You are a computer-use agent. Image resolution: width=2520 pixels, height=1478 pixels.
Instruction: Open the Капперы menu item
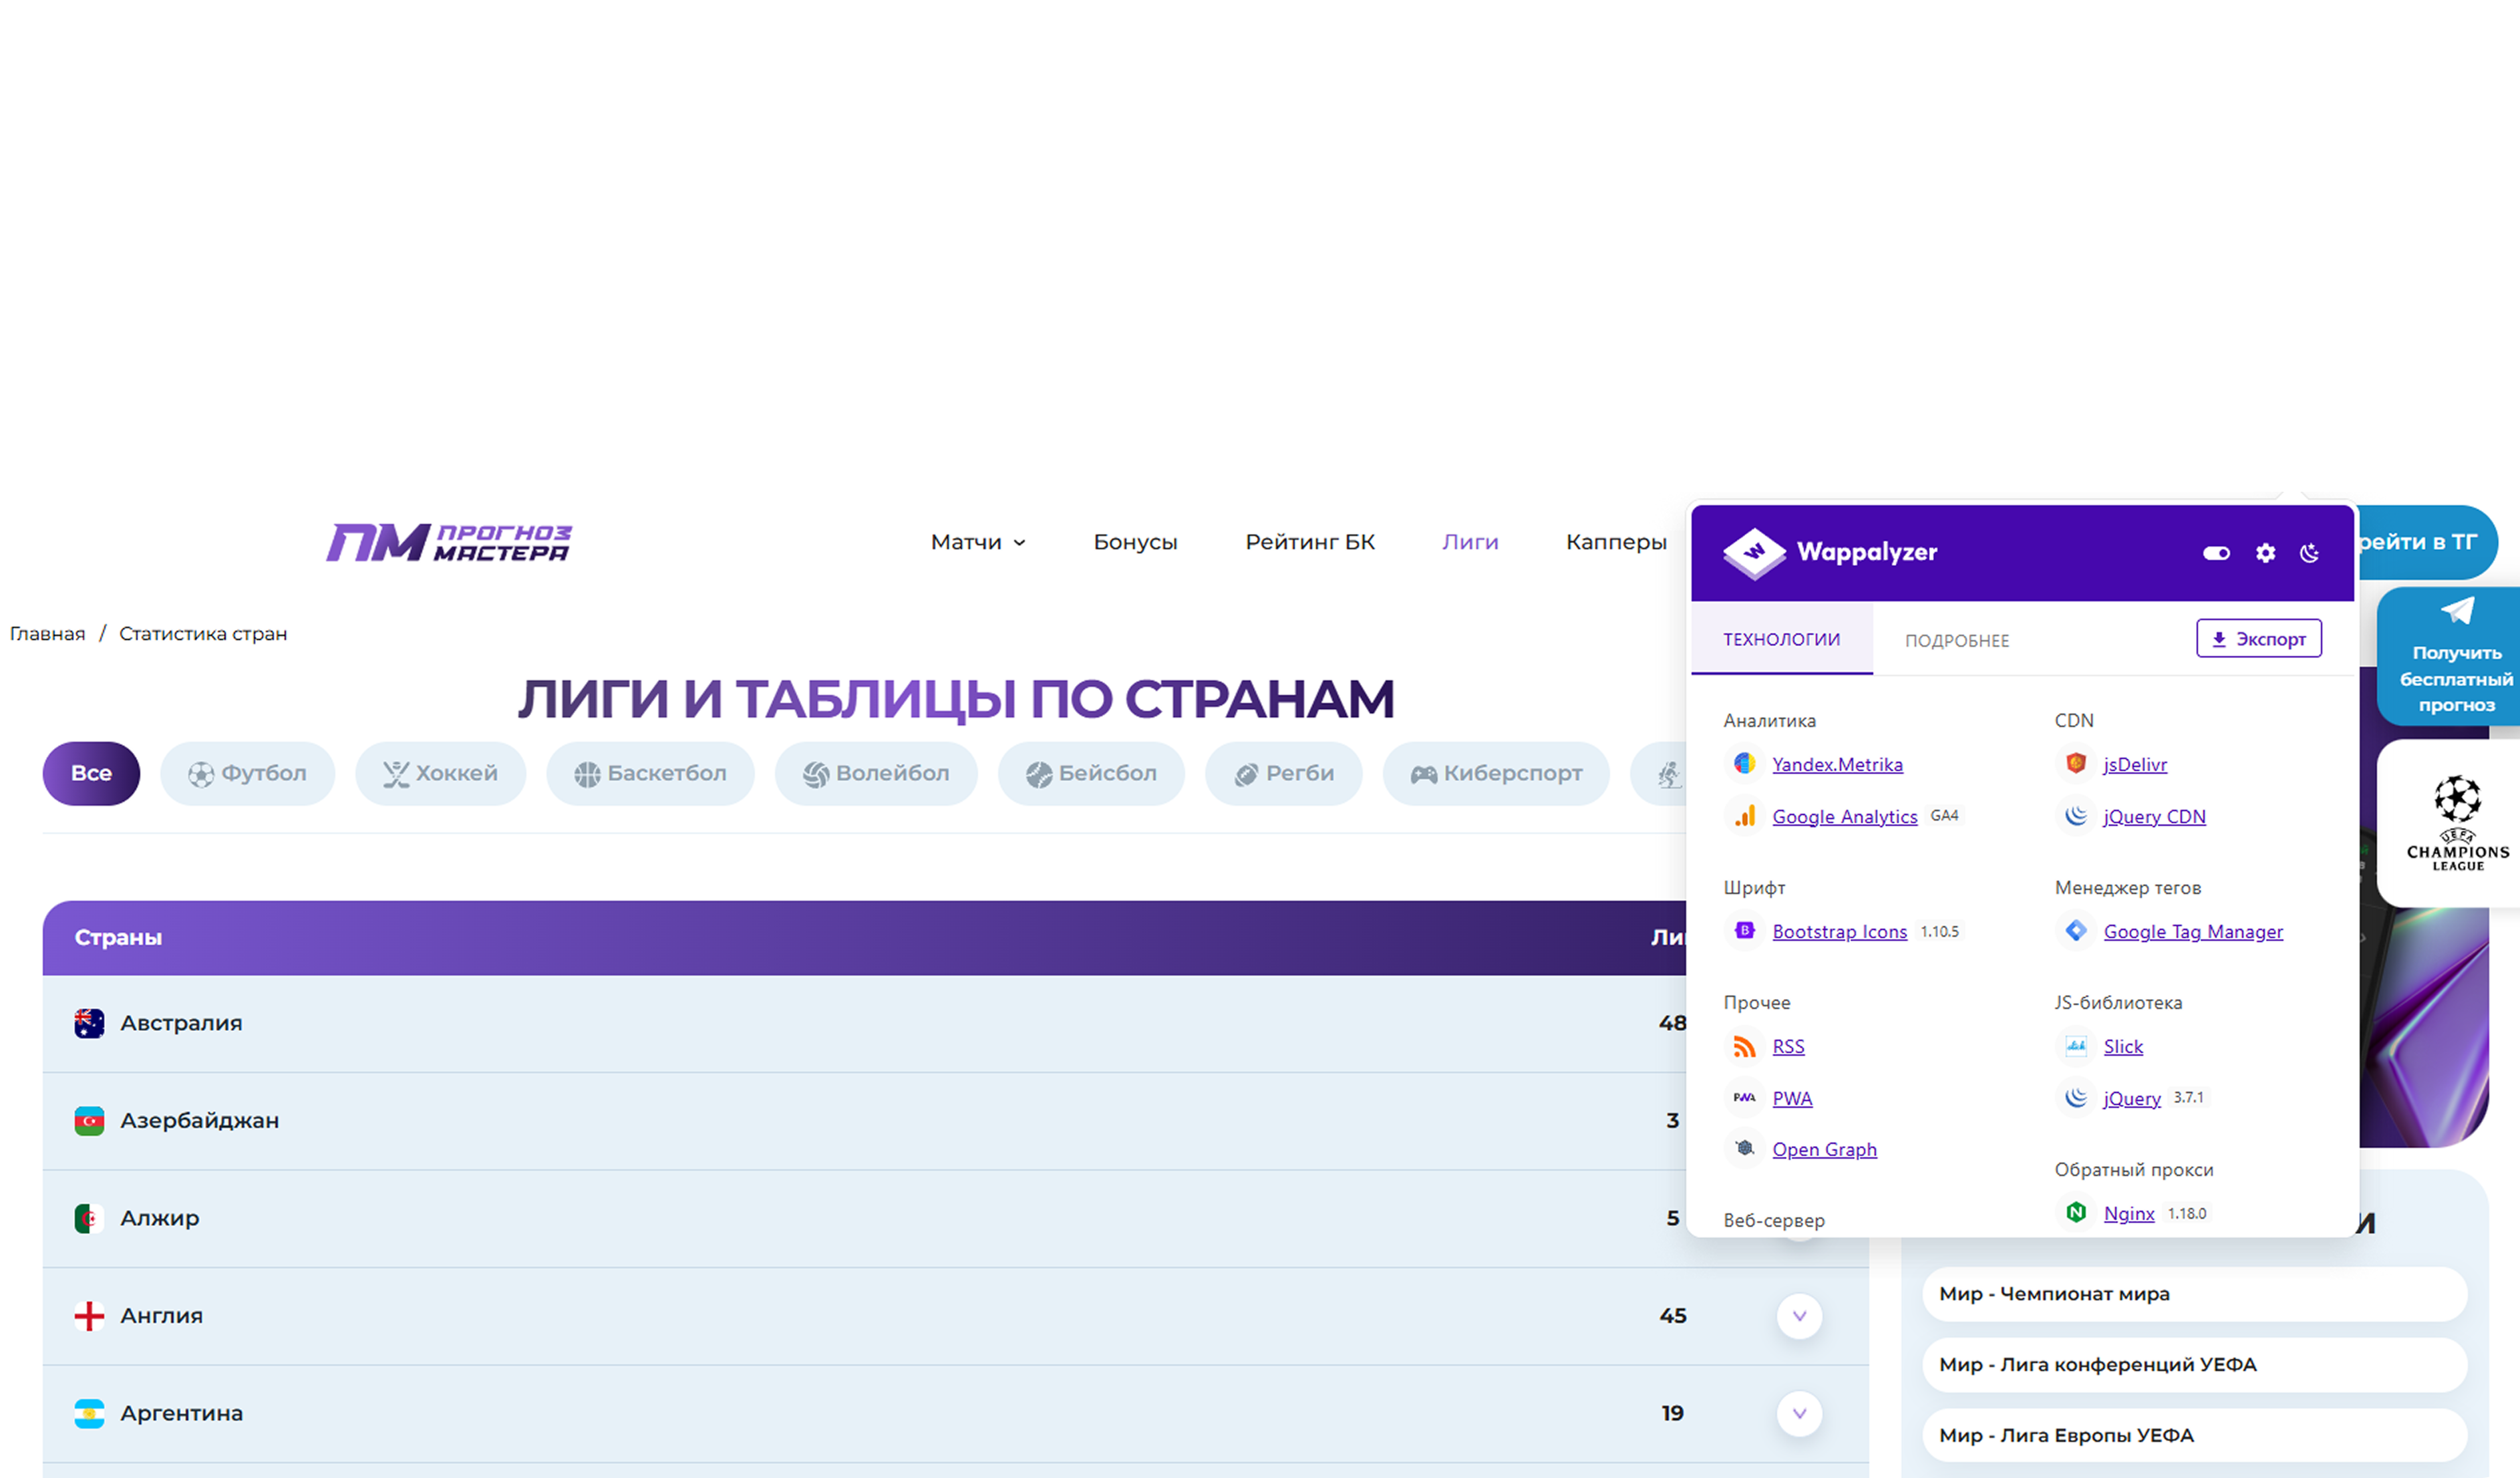(1616, 542)
